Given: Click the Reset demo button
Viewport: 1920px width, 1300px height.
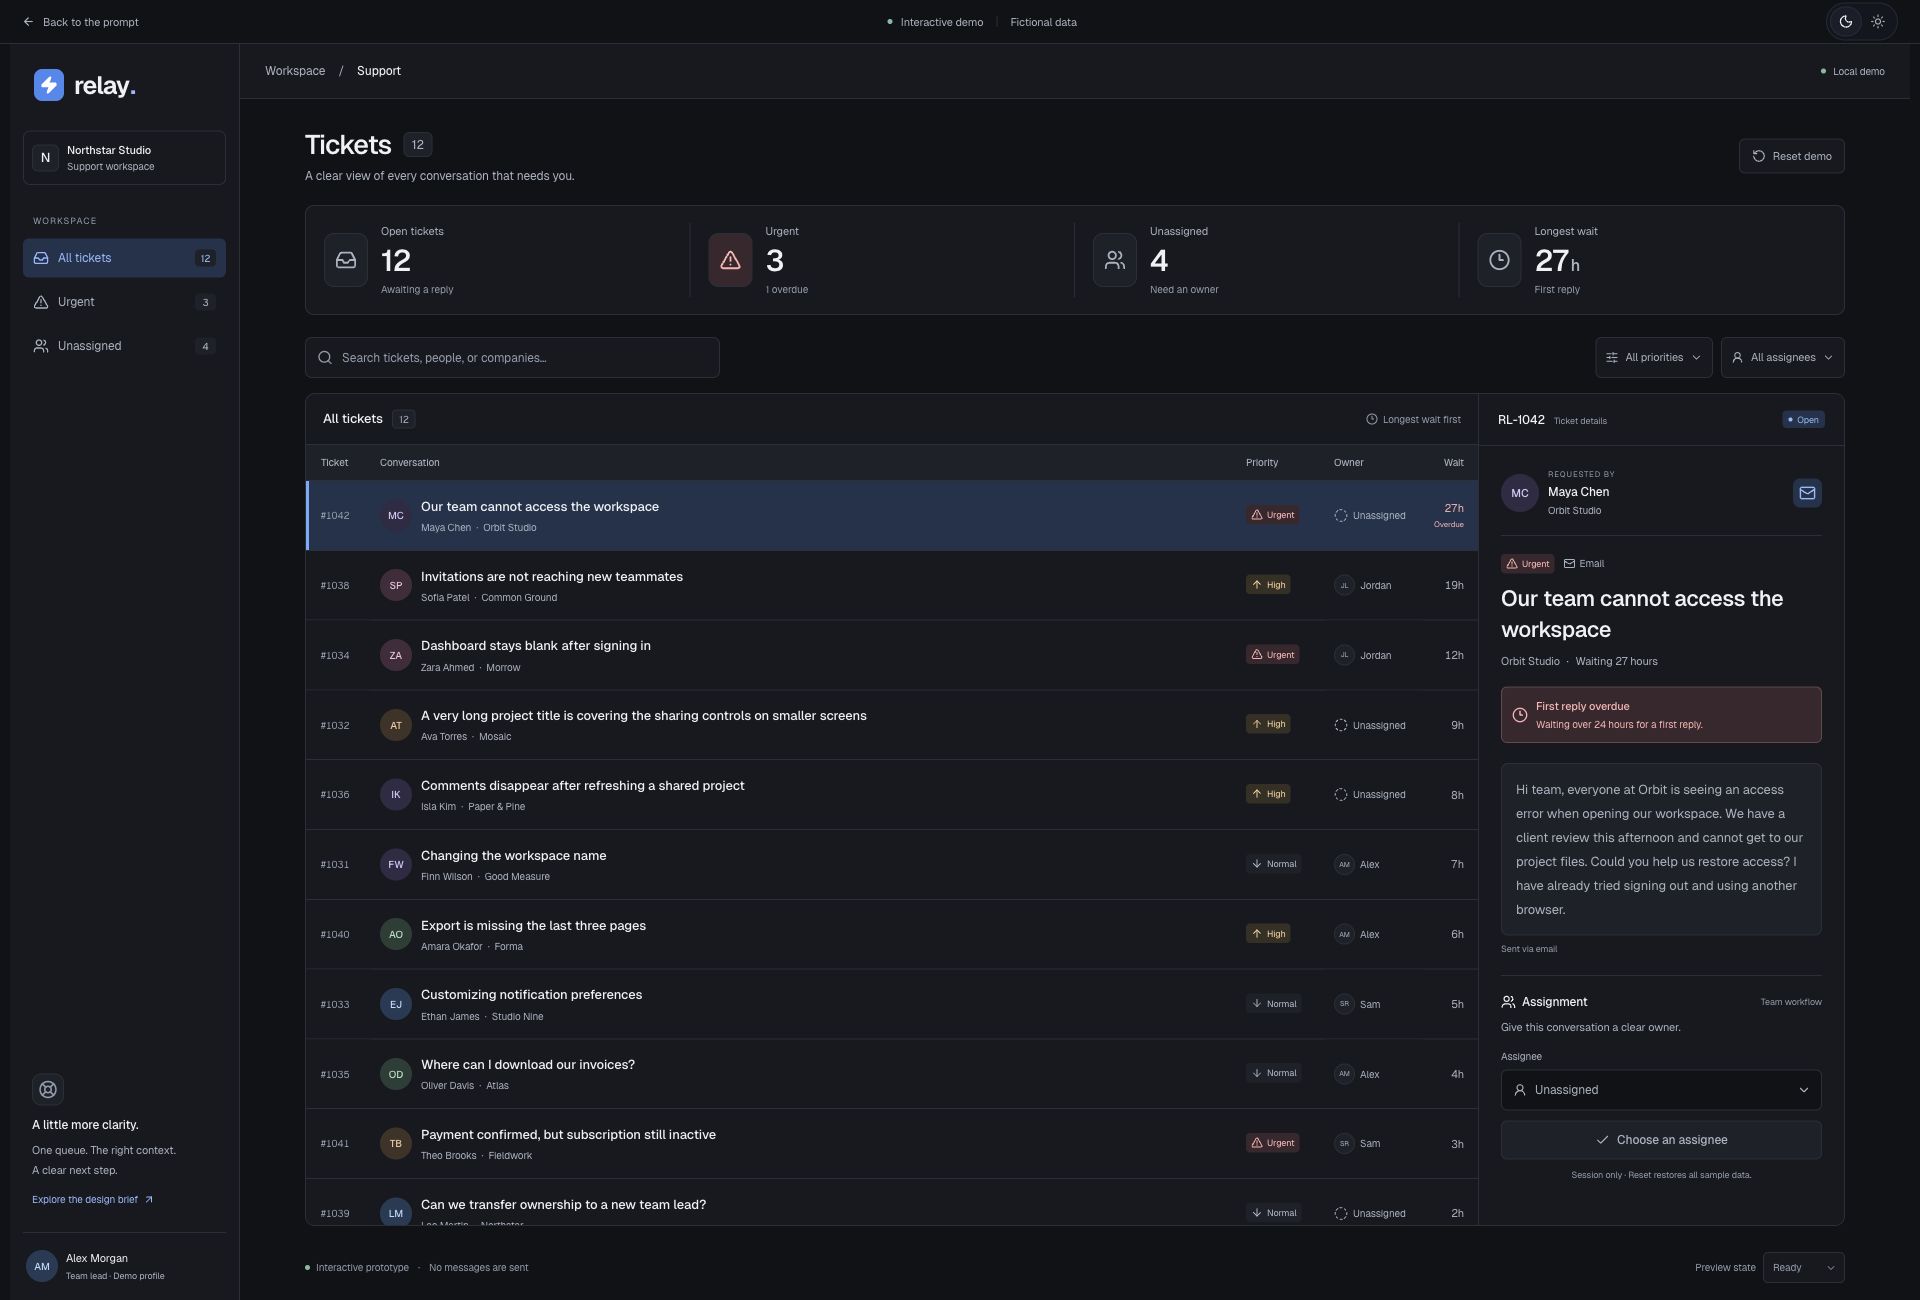Looking at the screenshot, I should pos(1791,156).
